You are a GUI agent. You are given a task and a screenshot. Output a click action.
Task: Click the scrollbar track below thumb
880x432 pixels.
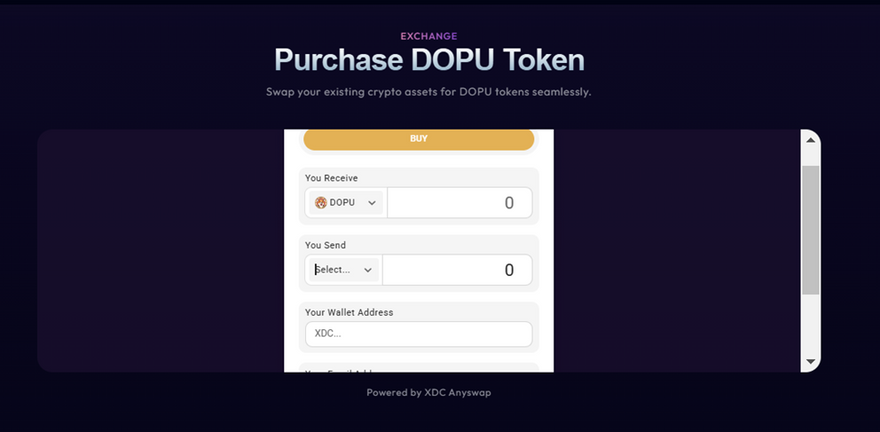810,324
